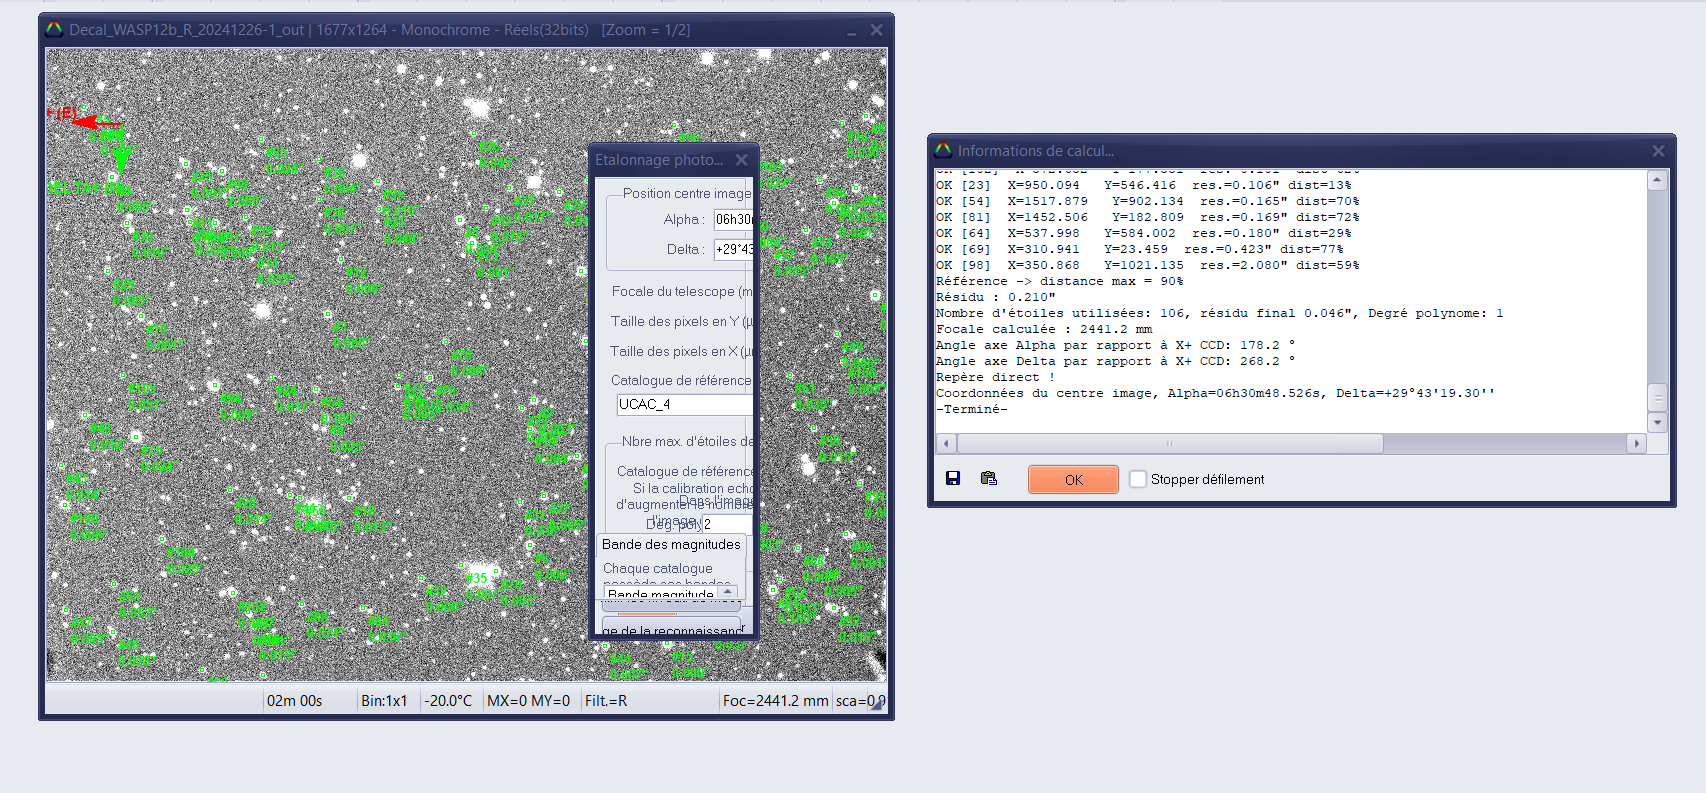This screenshot has height=793, width=1706.
Task: Click the copy to clipboard icon
Action: 989,479
